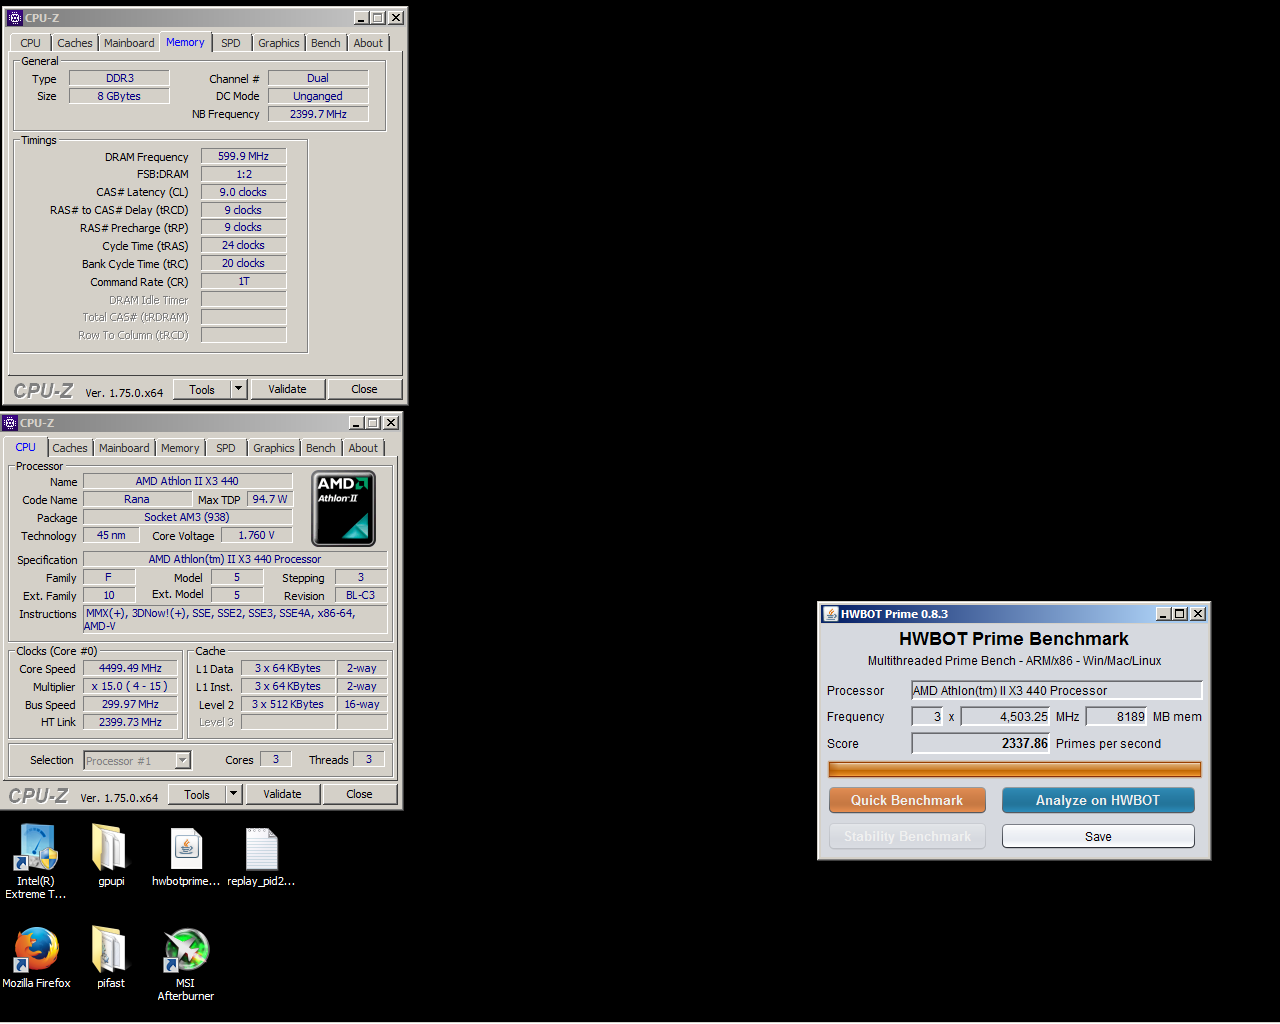Open Graphics tab in CPU window
This screenshot has height=1024, width=1280.
click(273, 448)
